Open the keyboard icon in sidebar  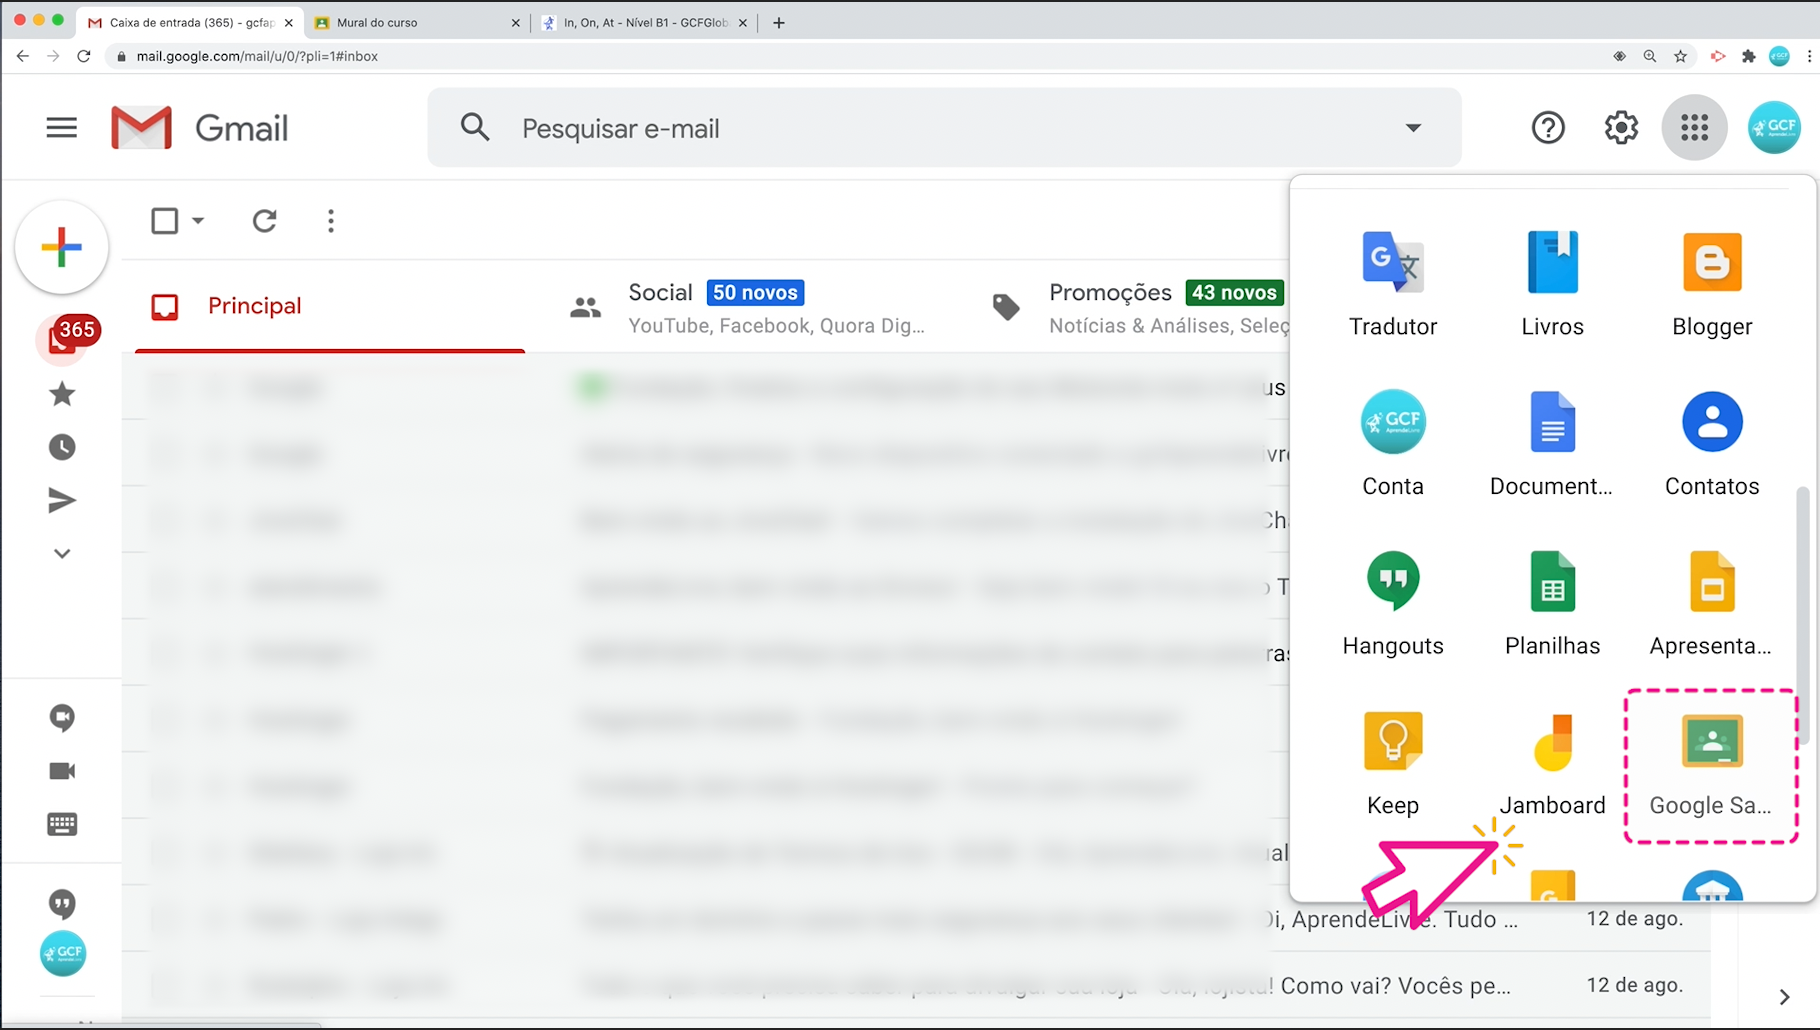click(62, 824)
